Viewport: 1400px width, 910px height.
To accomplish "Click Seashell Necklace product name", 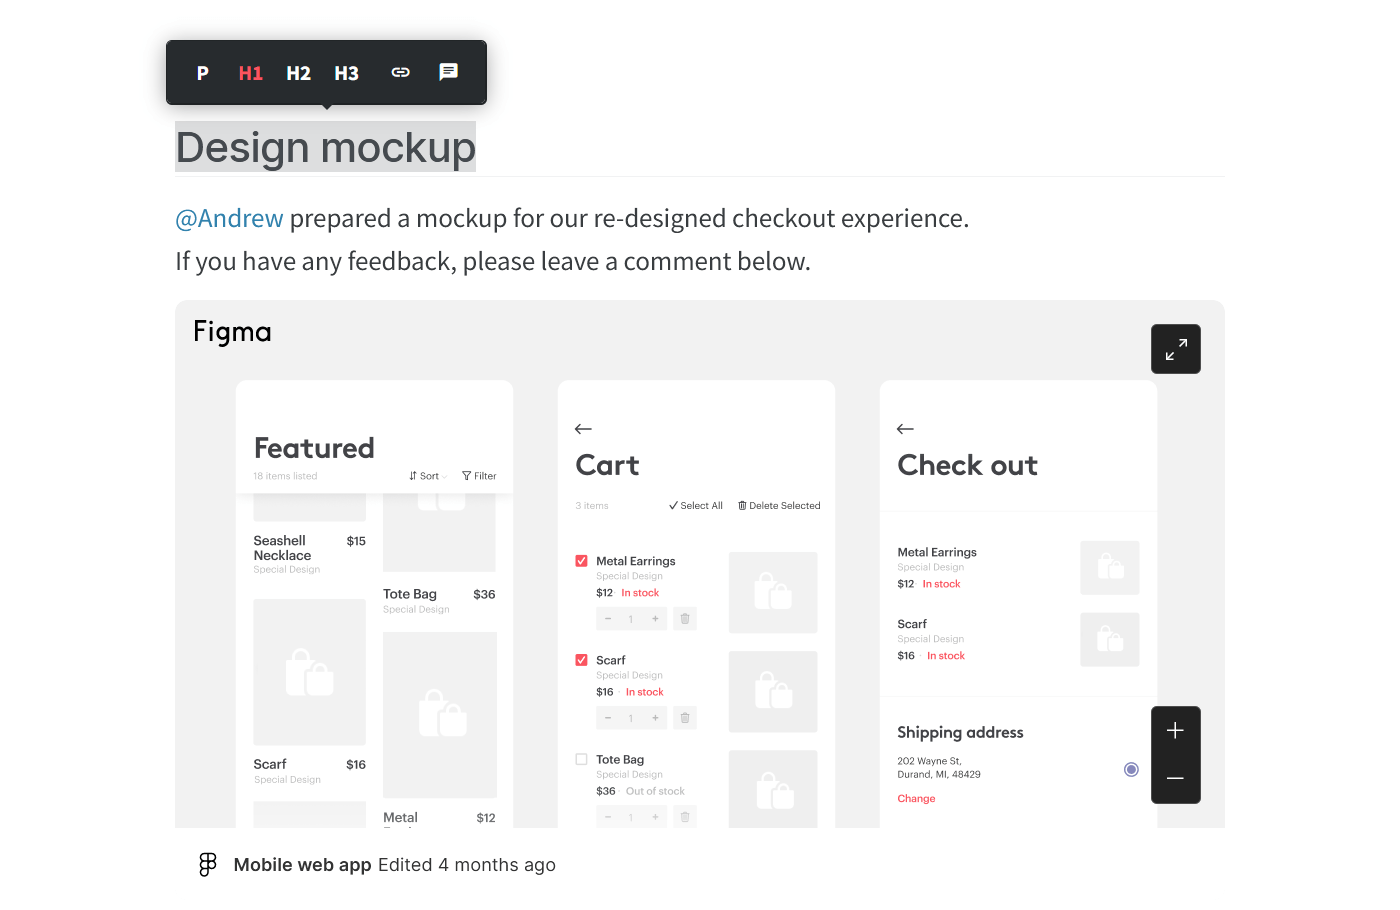I will click(x=282, y=548).
